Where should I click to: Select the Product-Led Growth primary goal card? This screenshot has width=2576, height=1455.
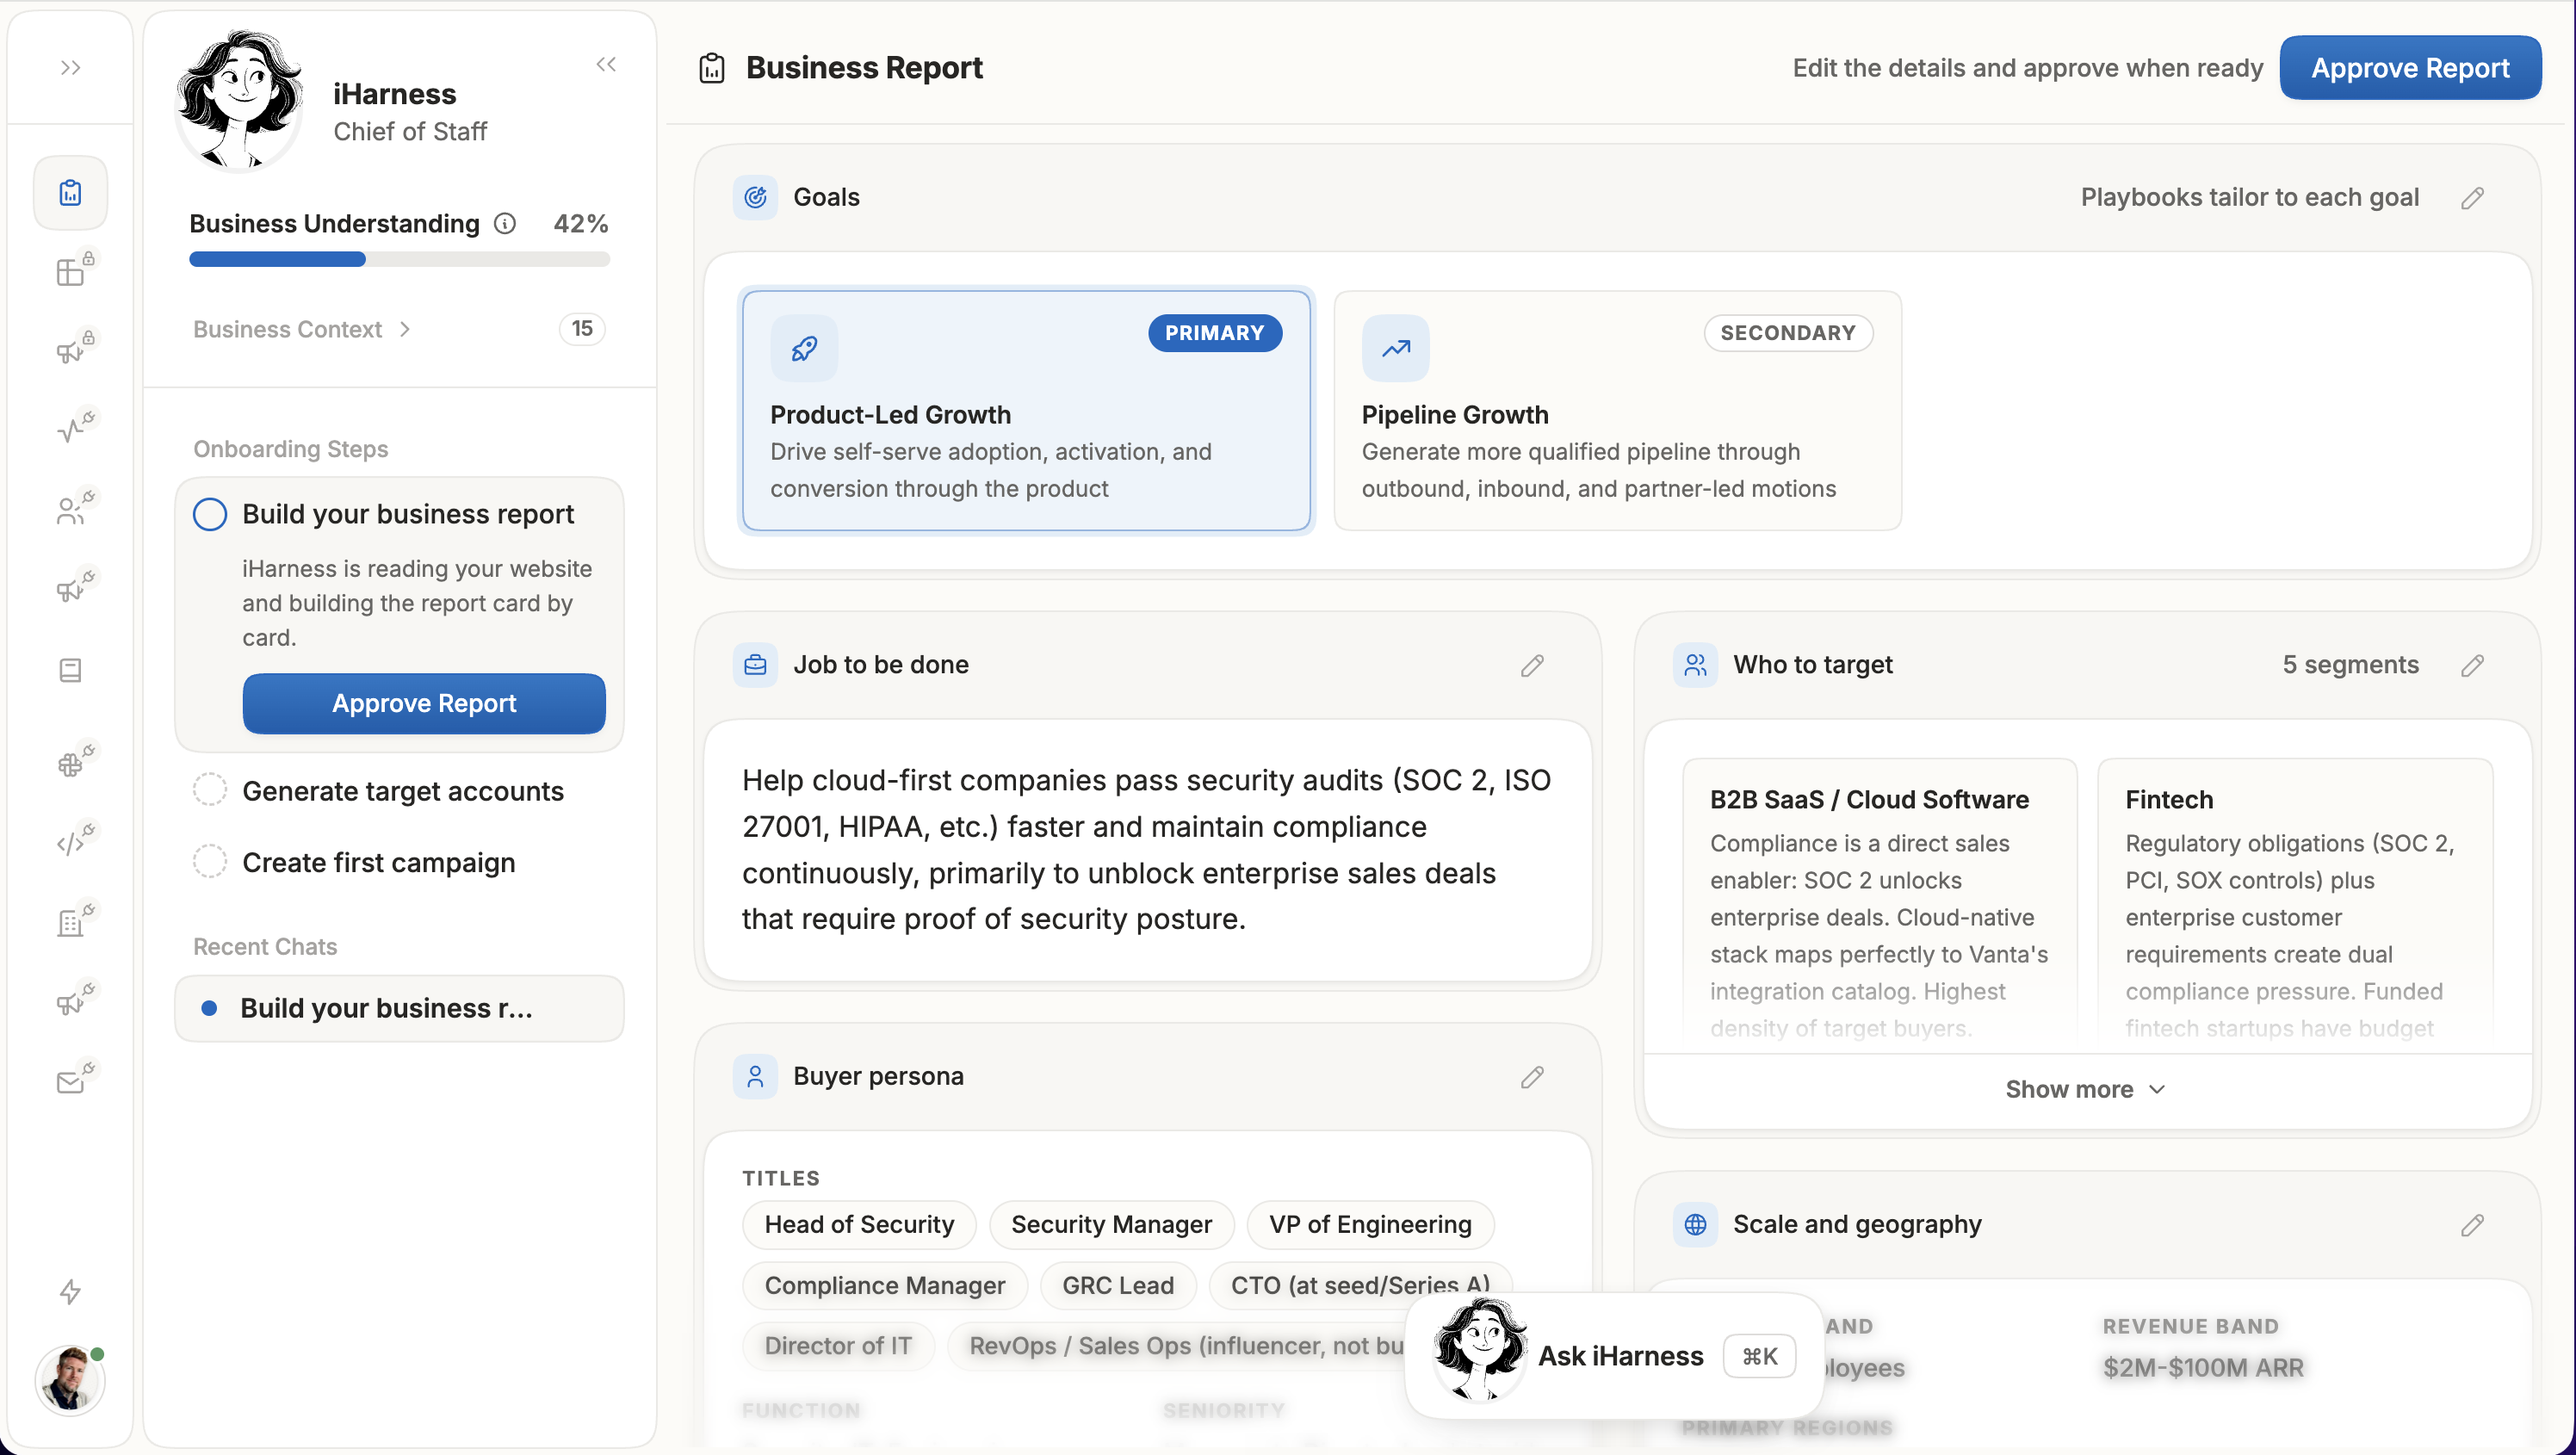(1026, 411)
